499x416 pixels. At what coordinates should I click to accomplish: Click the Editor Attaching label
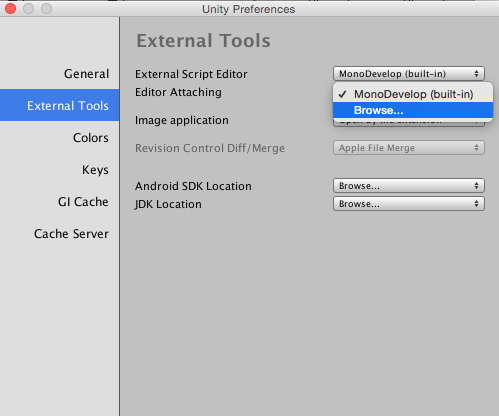click(178, 92)
